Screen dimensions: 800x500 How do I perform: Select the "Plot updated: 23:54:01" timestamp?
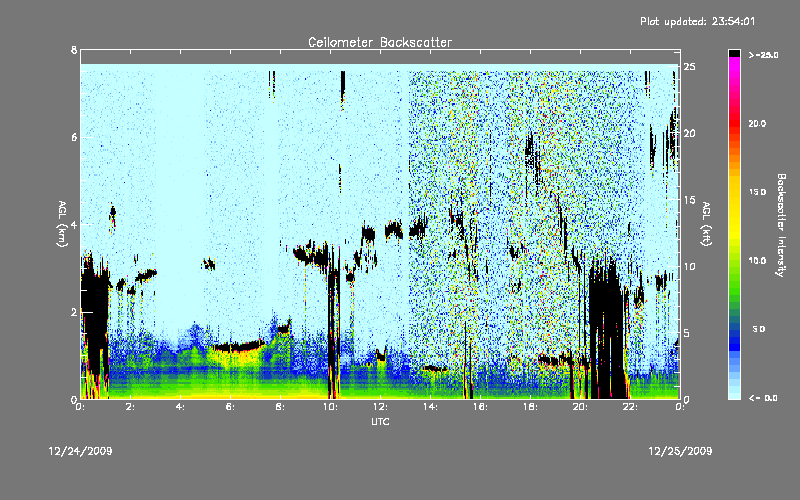click(x=697, y=21)
